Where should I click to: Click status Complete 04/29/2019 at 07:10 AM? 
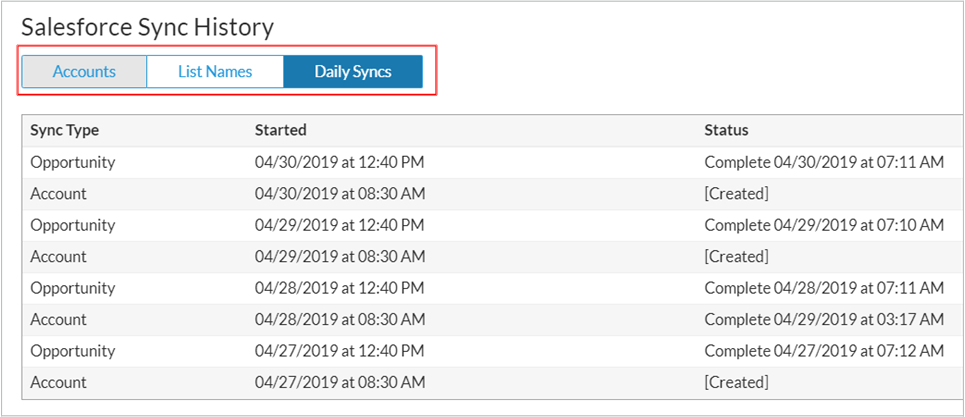click(824, 225)
